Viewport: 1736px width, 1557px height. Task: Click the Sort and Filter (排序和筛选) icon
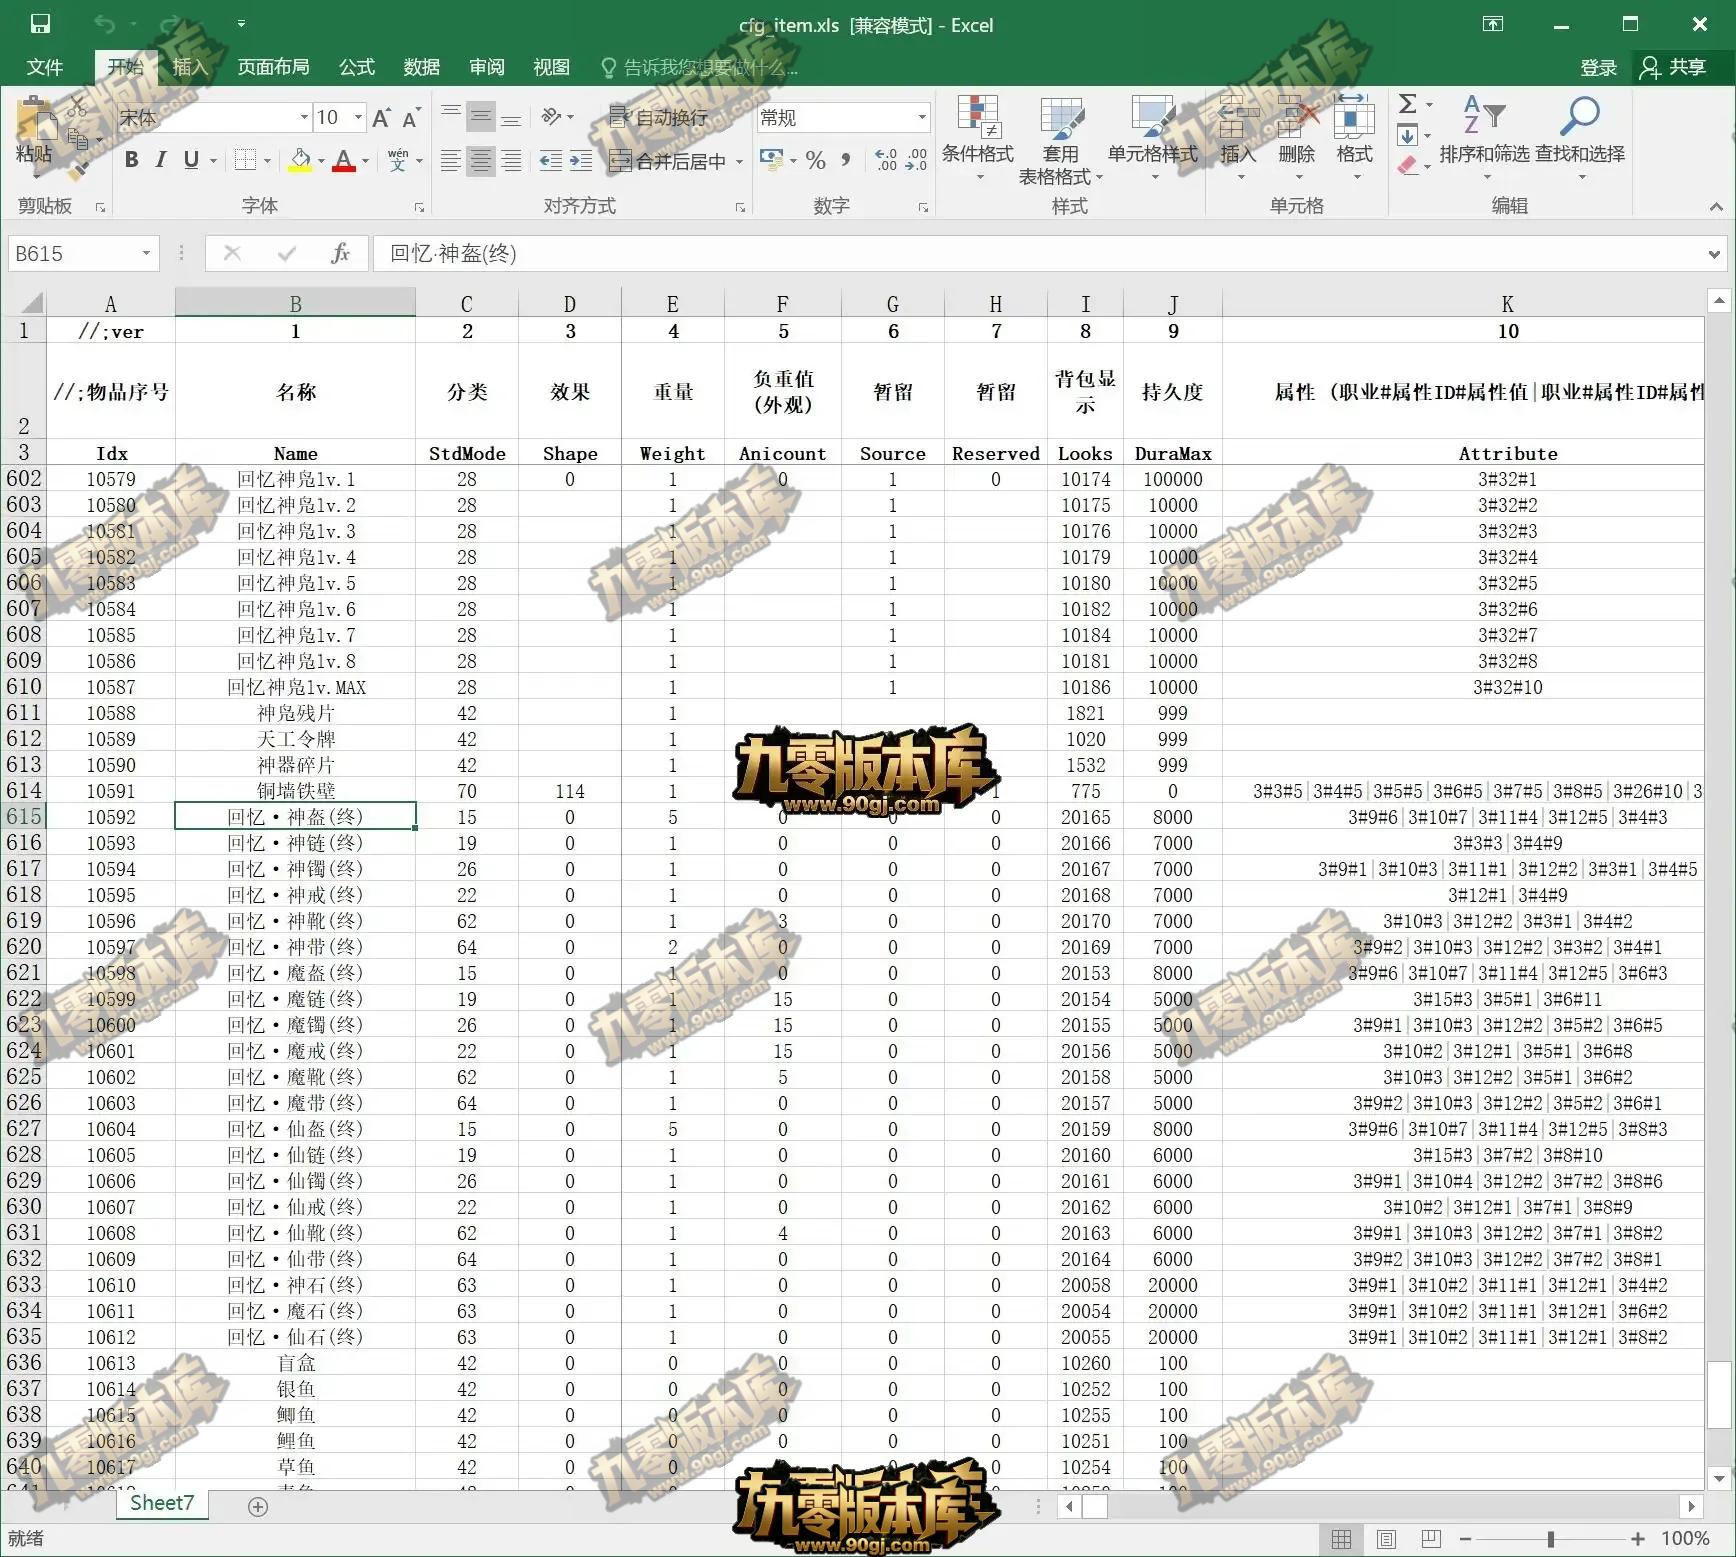pyautogui.click(x=1484, y=136)
